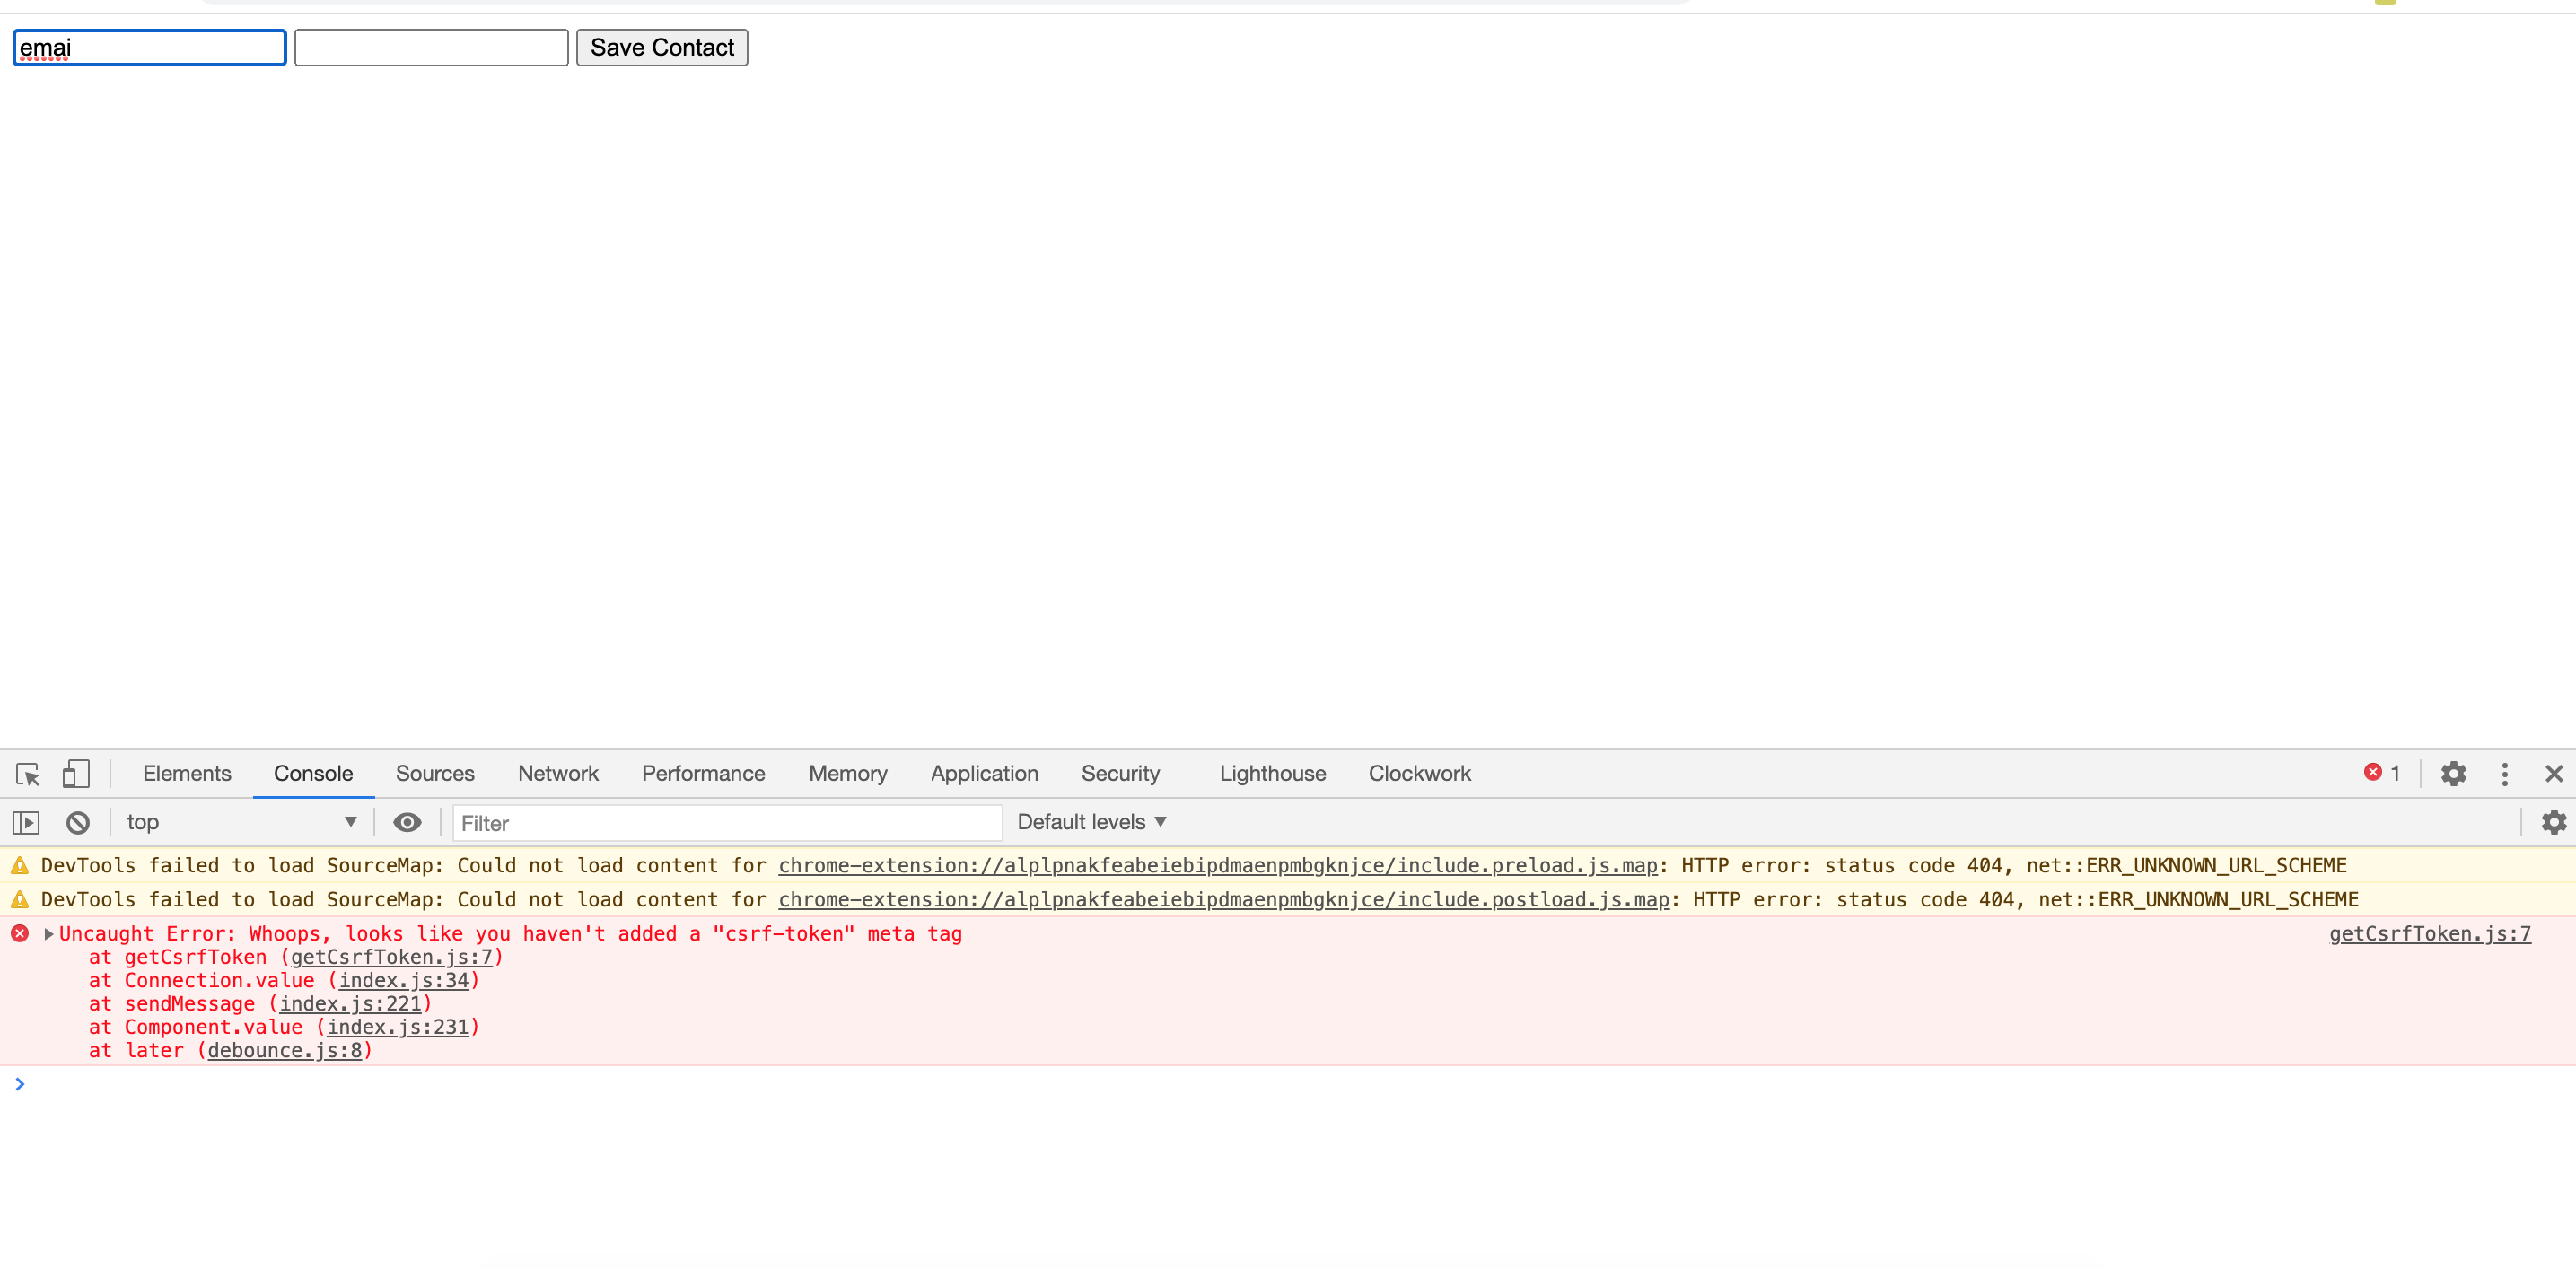Toggle the device toolbar icon
Image resolution: width=2576 pixels, height=1269 pixels.
pos(76,774)
